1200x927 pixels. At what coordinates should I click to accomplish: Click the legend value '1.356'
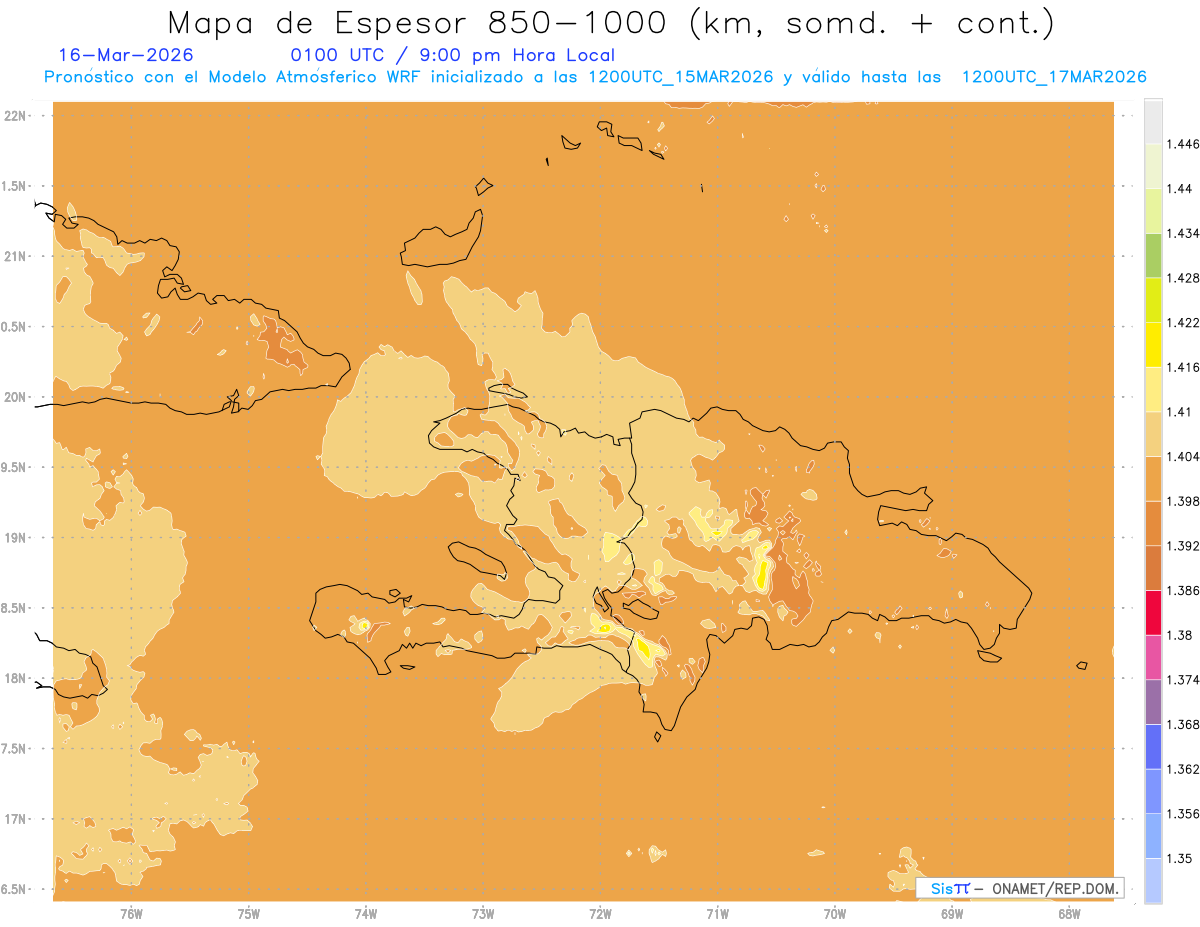click(1183, 814)
